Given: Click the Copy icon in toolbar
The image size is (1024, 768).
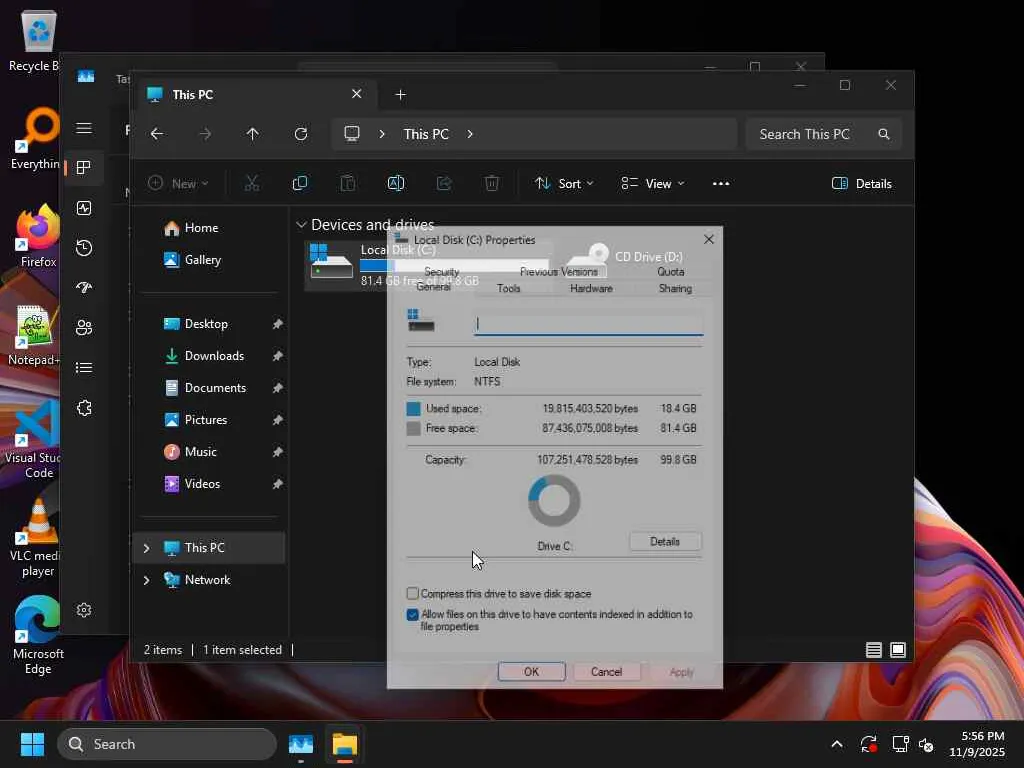Looking at the screenshot, I should [x=300, y=184].
